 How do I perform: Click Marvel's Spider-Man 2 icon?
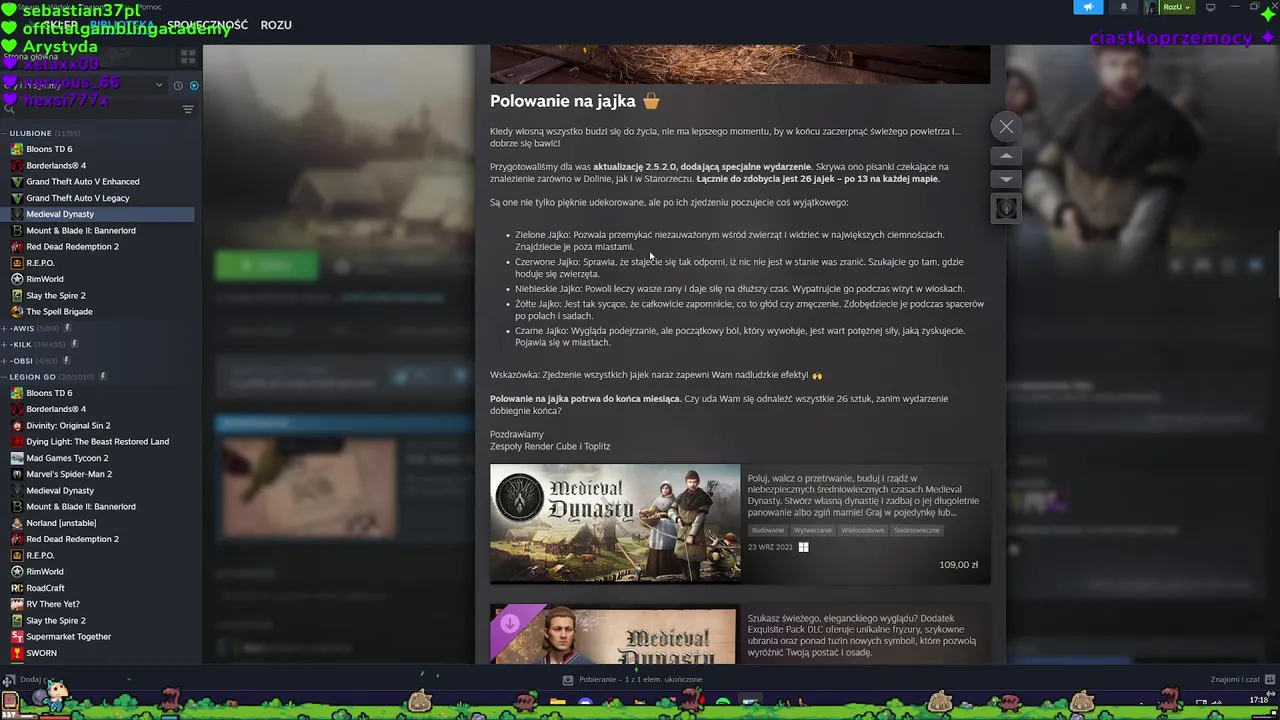coord(17,474)
